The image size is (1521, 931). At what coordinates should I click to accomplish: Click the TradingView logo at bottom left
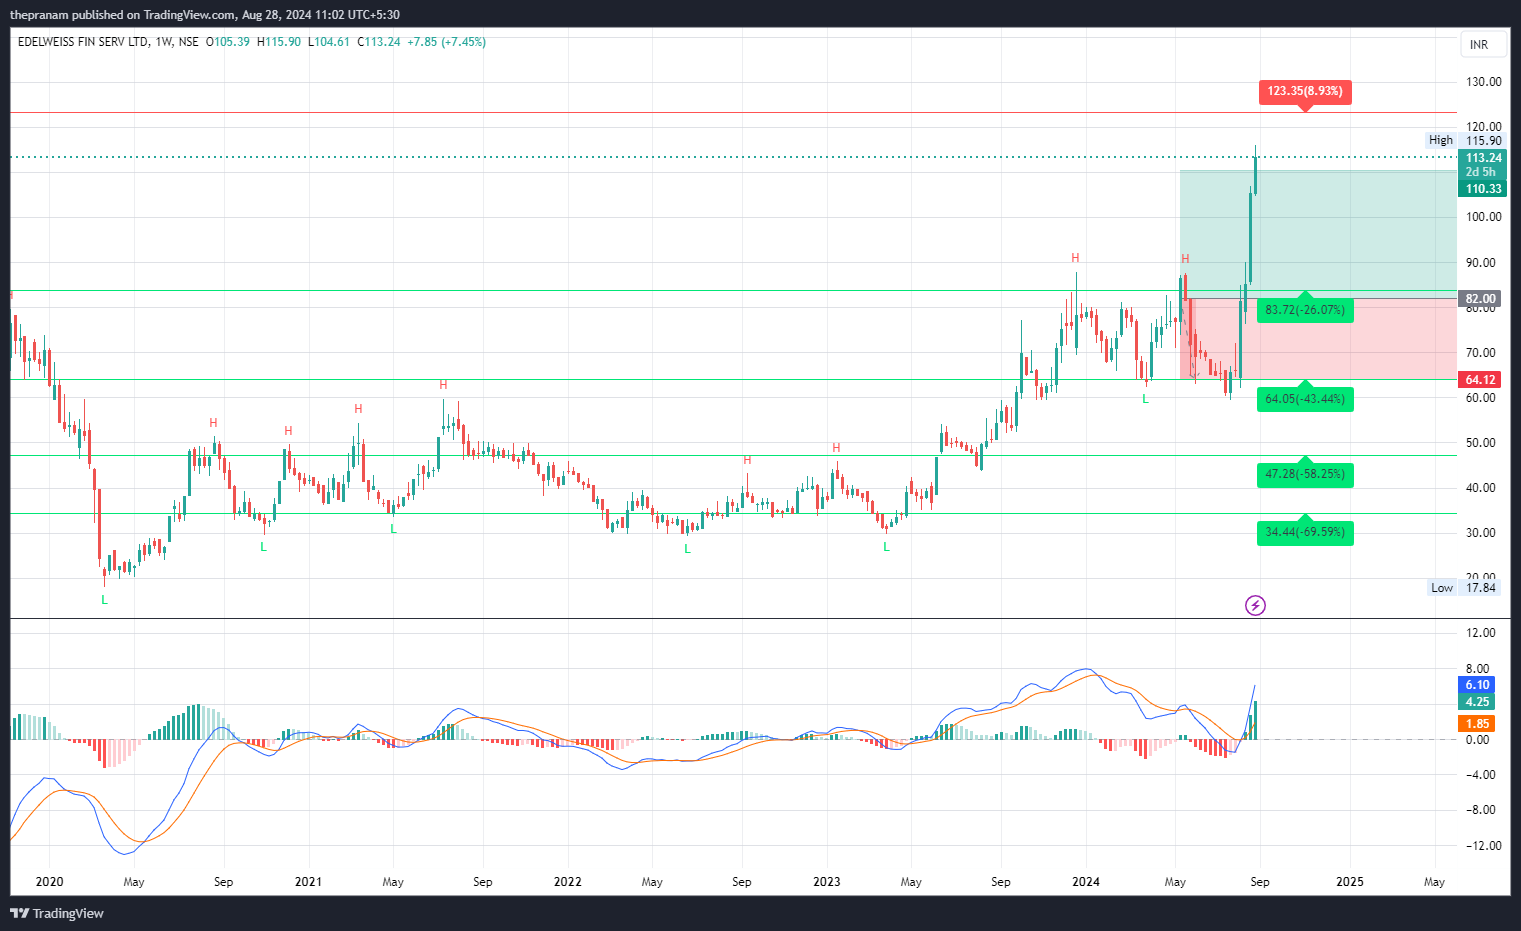(57, 913)
